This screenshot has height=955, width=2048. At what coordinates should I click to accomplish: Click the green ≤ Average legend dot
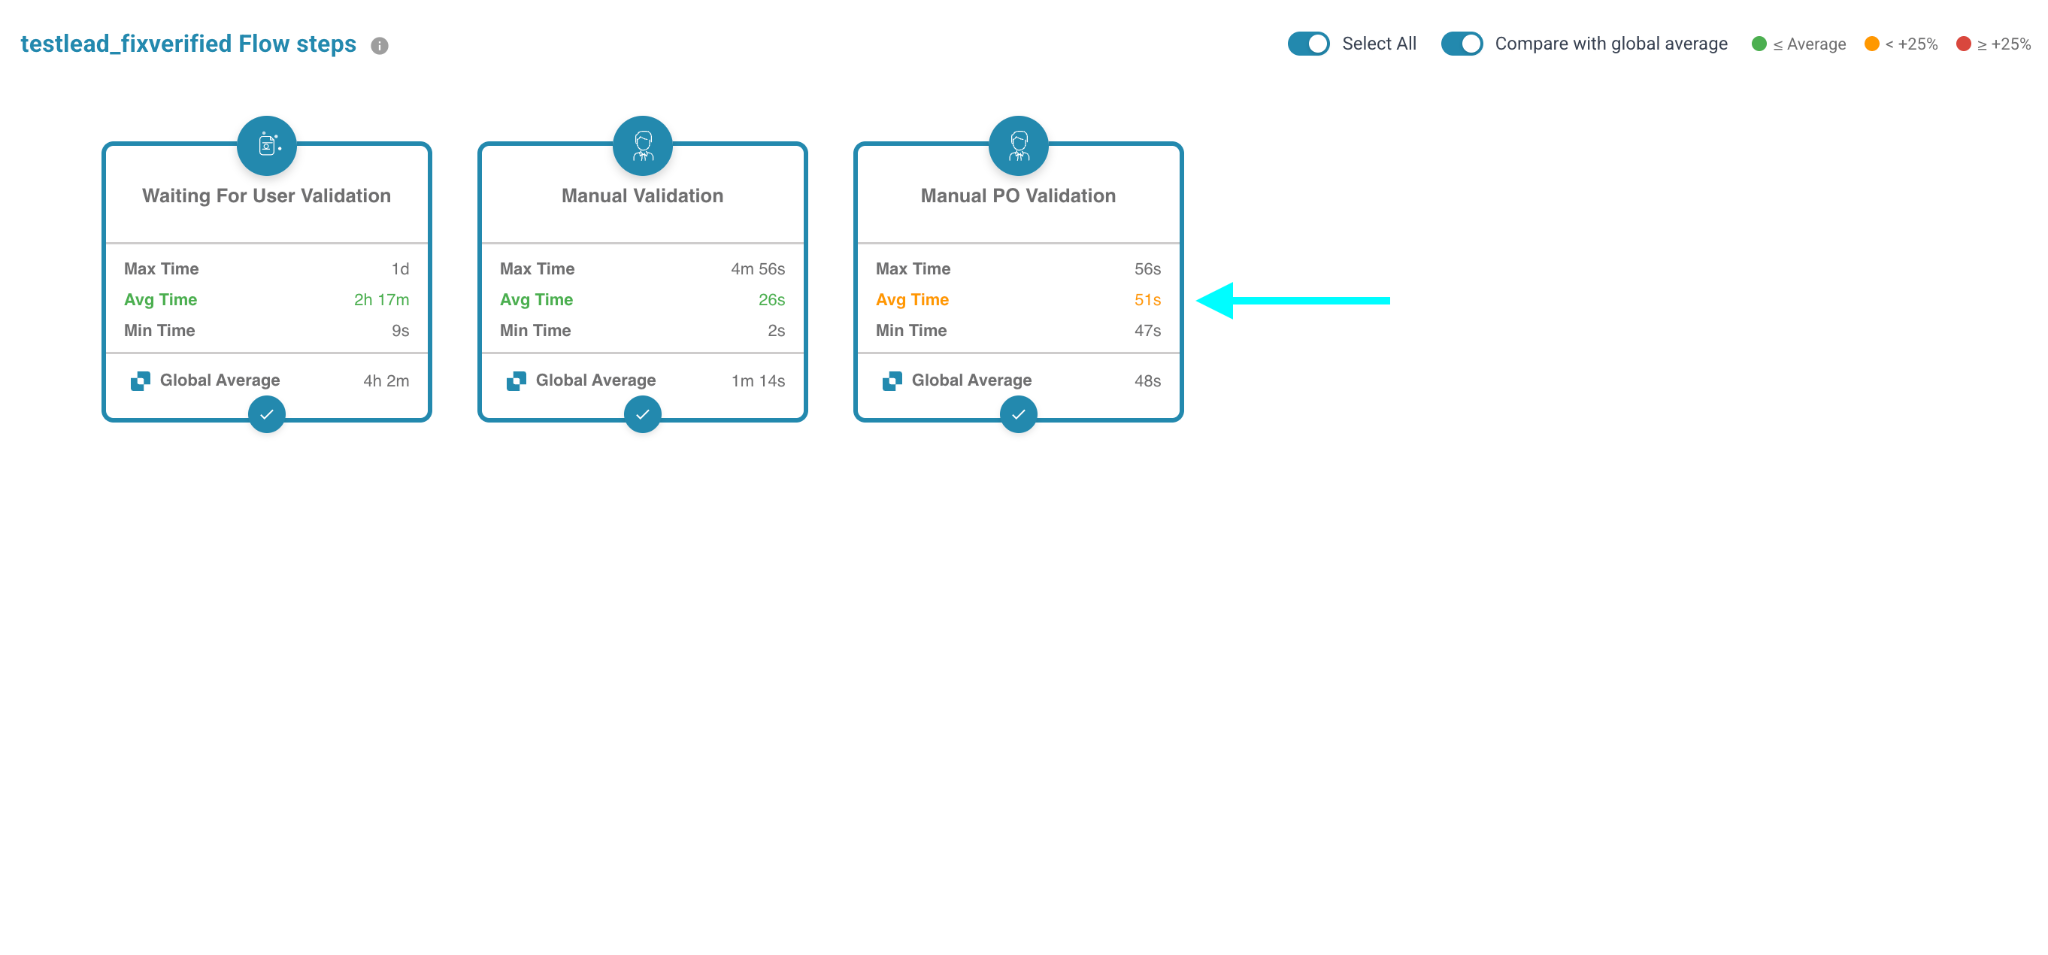[1760, 44]
